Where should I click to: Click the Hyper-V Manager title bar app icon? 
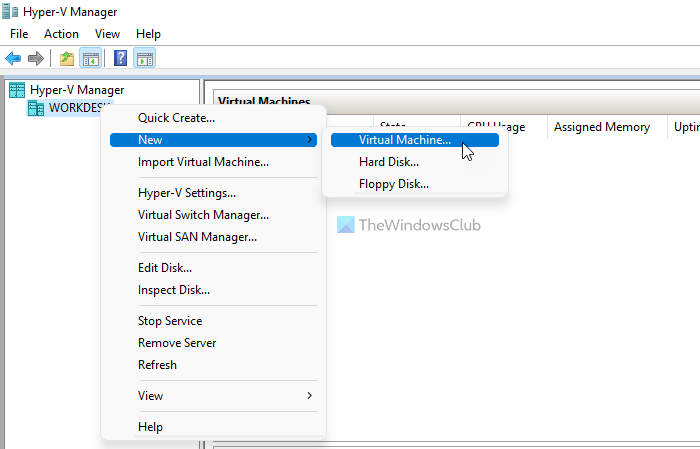(x=10, y=11)
